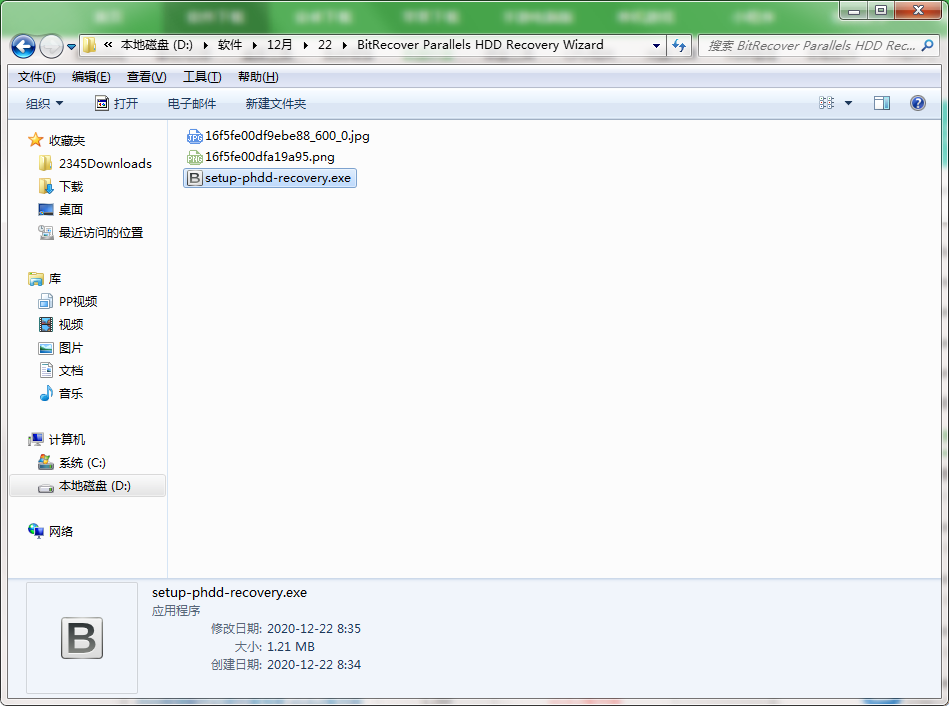Viewport: 949px width, 706px height.
Task: Open 桌面 in favorites
Action: (x=71, y=209)
